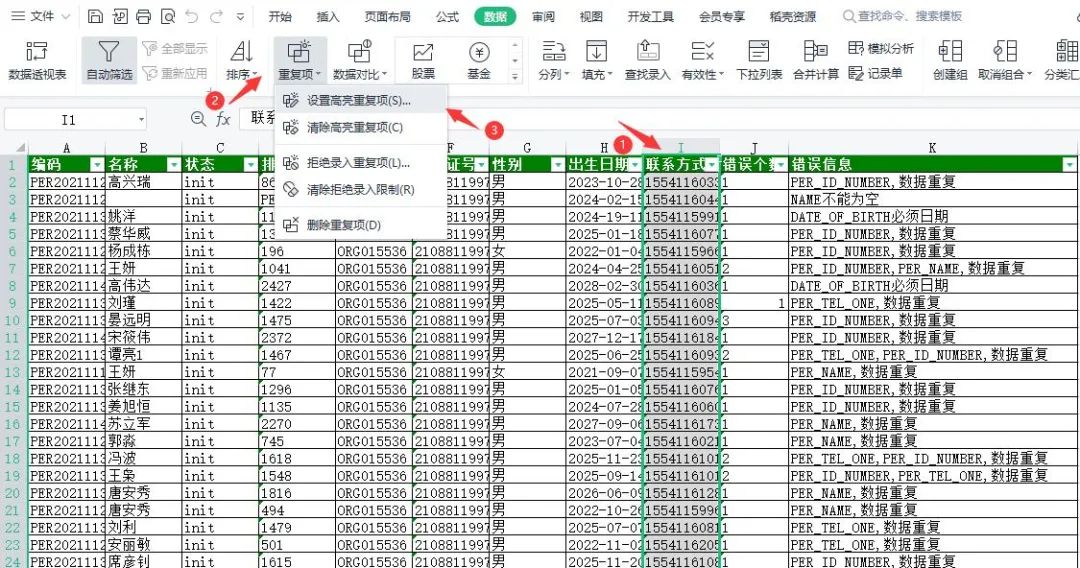Switch to the 开始 ribbon tab
Image resolution: width=1080 pixels, height=568 pixels.
pyautogui.click(x=280, y=17)
